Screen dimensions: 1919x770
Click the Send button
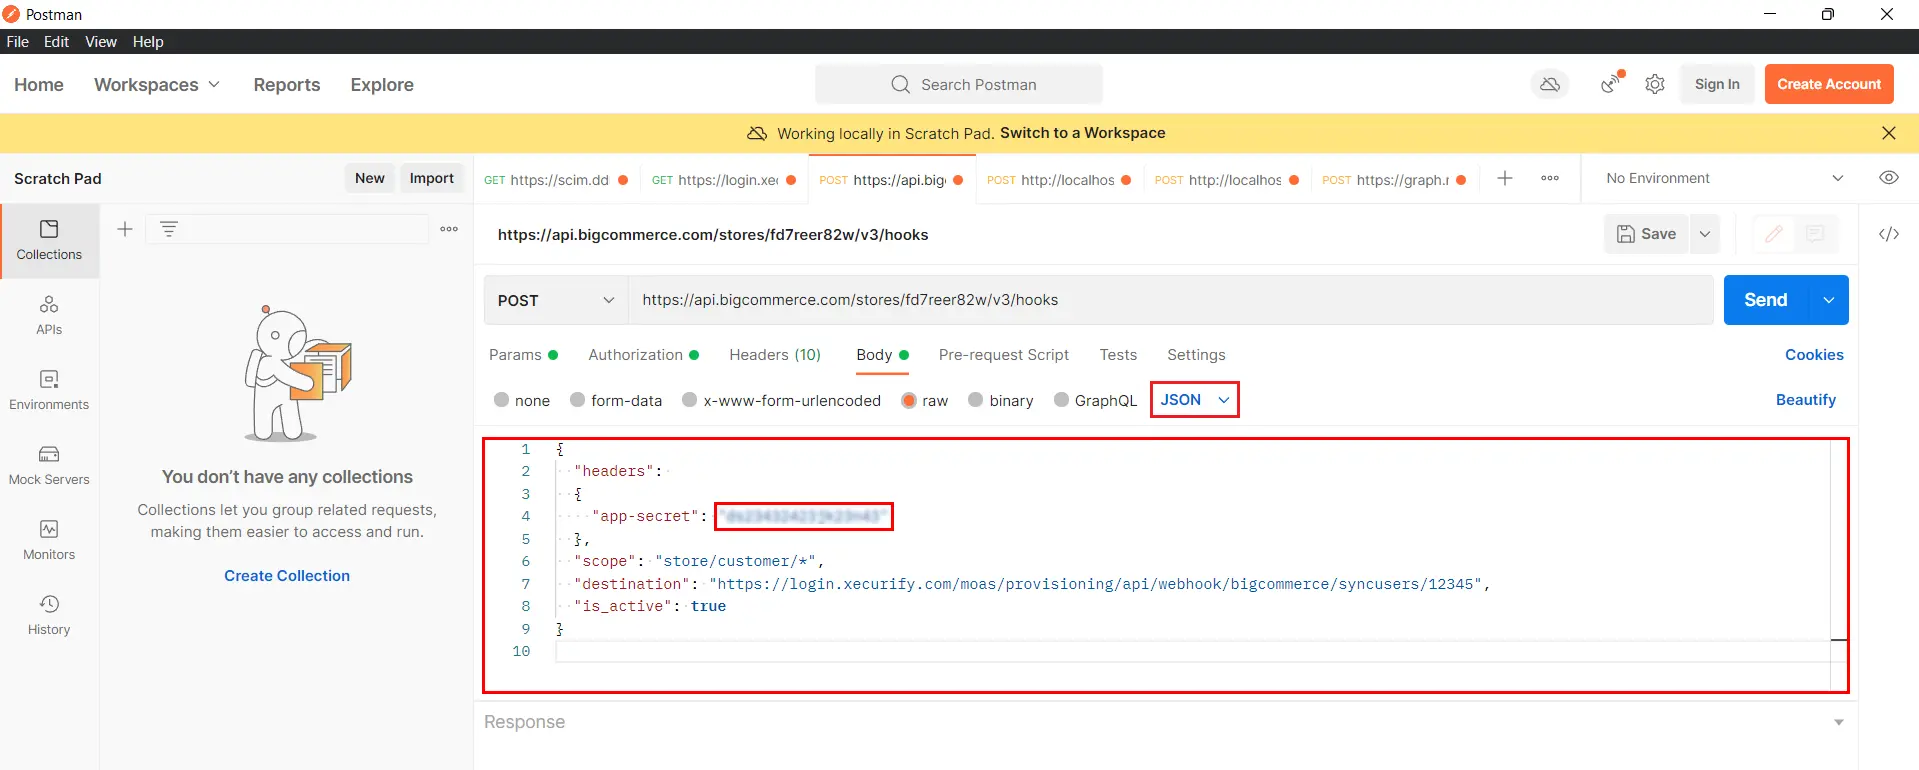1766,300
